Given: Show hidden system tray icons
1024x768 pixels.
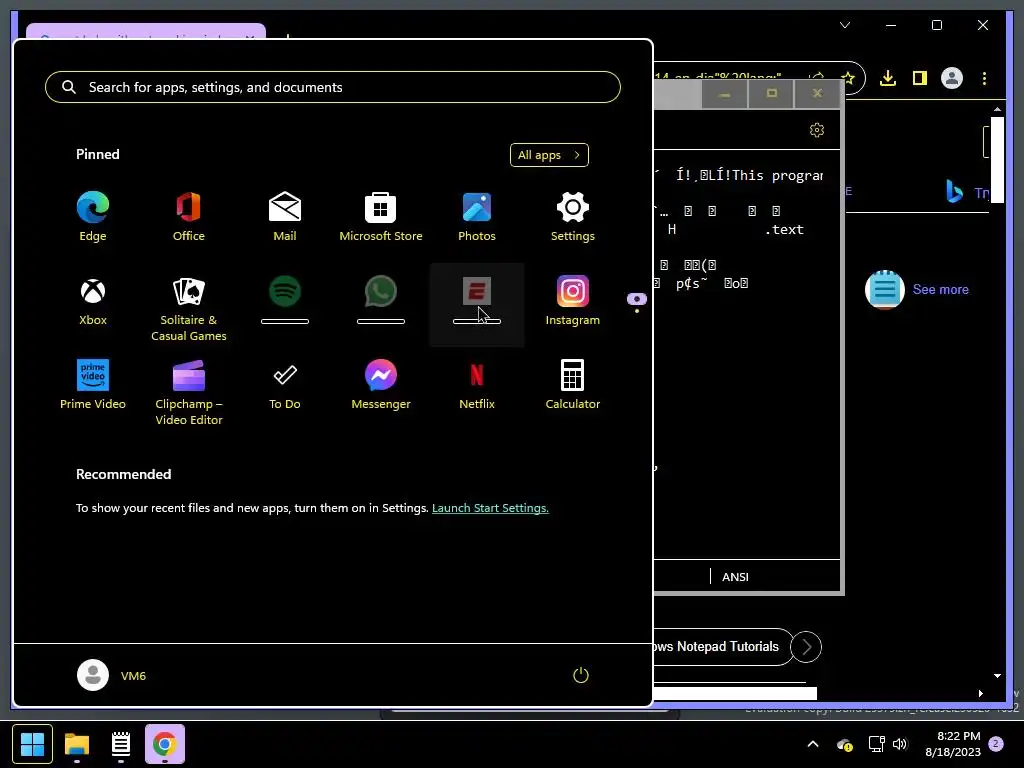Looking at the screenshot, I should (813, 744).
